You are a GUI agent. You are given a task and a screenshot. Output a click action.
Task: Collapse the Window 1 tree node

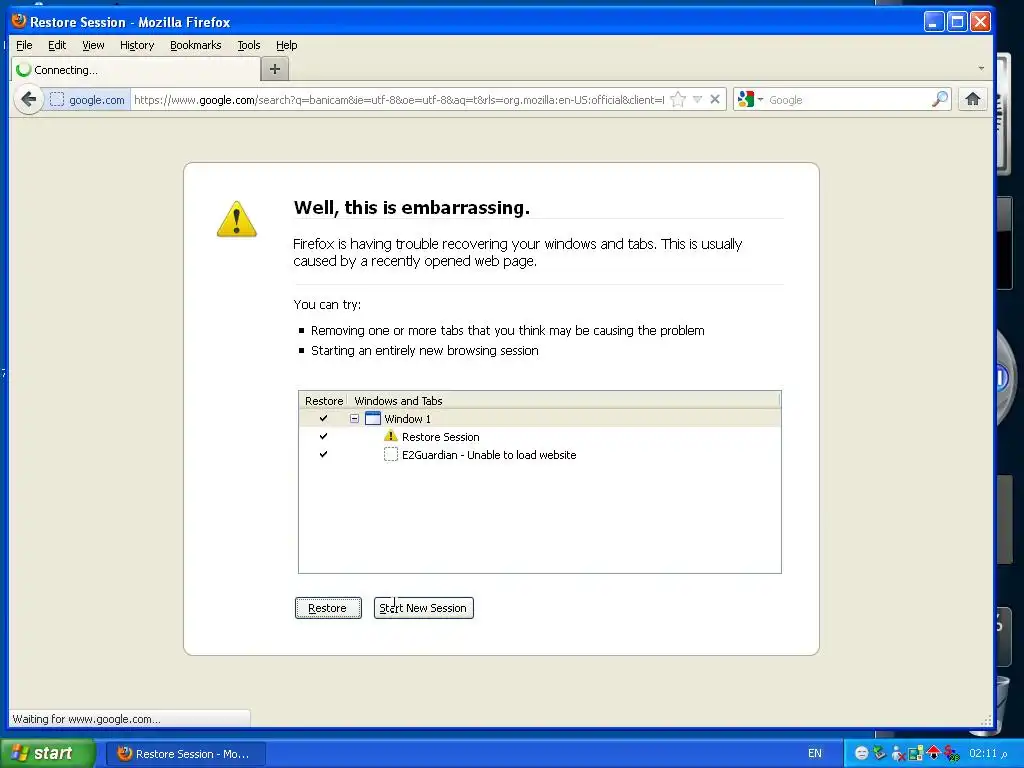coord(354,419)
